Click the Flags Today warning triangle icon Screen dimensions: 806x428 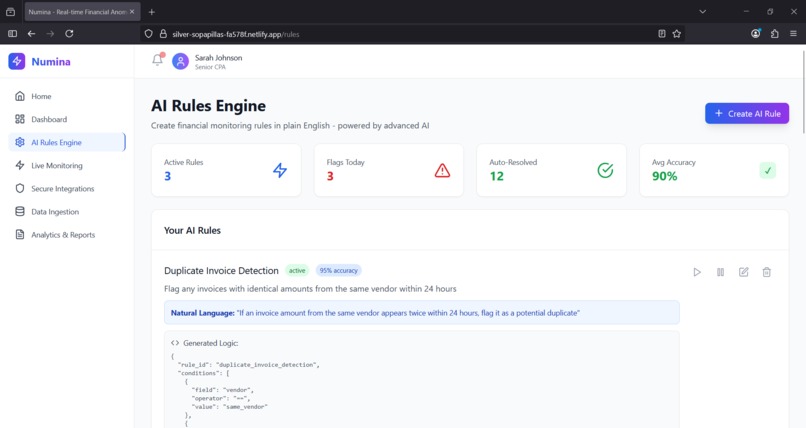coord(442,170)
